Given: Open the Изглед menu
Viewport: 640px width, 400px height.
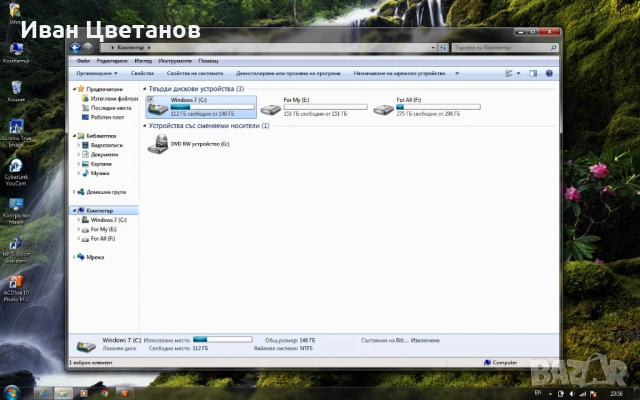Looking at the screenshot, I should pyautogui.click(x=143, y=61).
